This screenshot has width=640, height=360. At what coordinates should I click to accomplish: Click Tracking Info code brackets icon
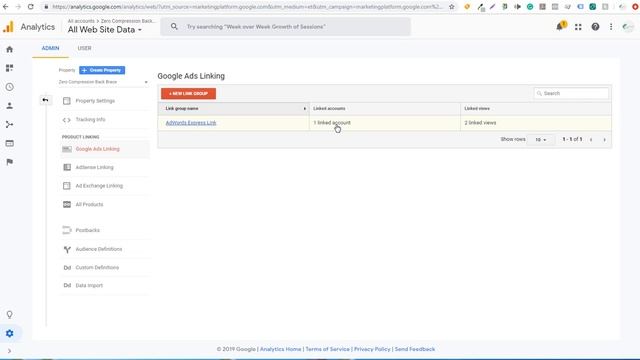click(x=67, y=120)
